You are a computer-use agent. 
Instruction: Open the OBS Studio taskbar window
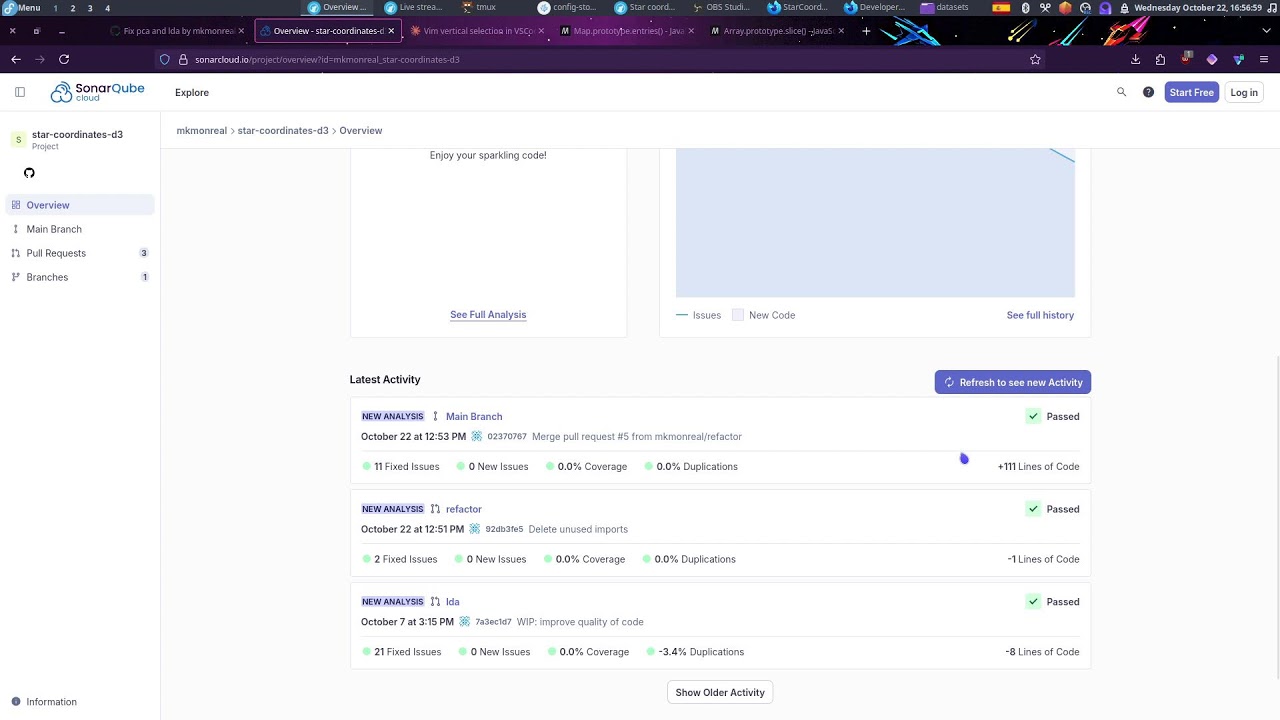[x=720, y=8]
